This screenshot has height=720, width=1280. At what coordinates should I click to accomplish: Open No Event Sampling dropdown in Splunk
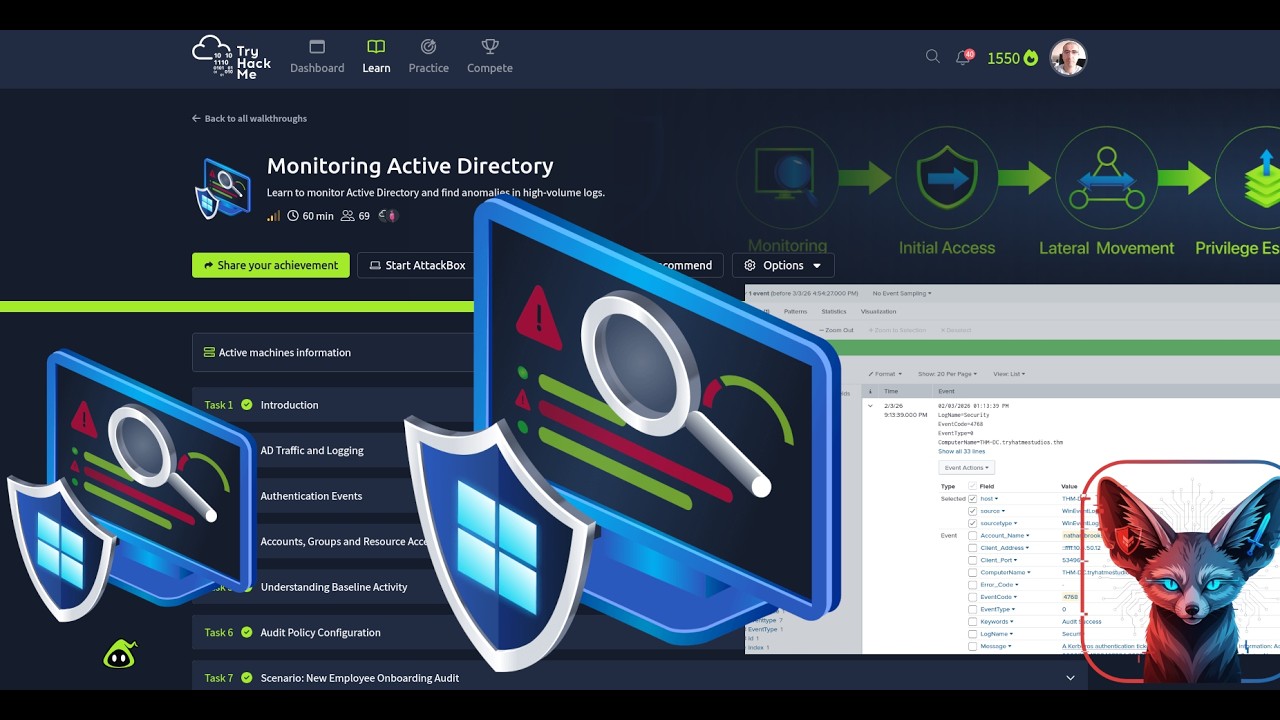point(902,293)
